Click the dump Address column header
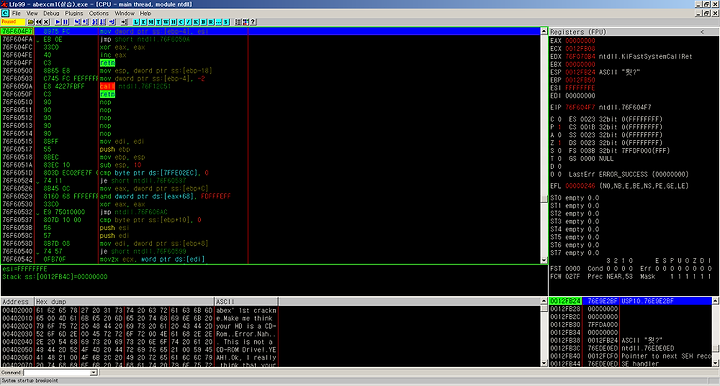 coord(17,302)
